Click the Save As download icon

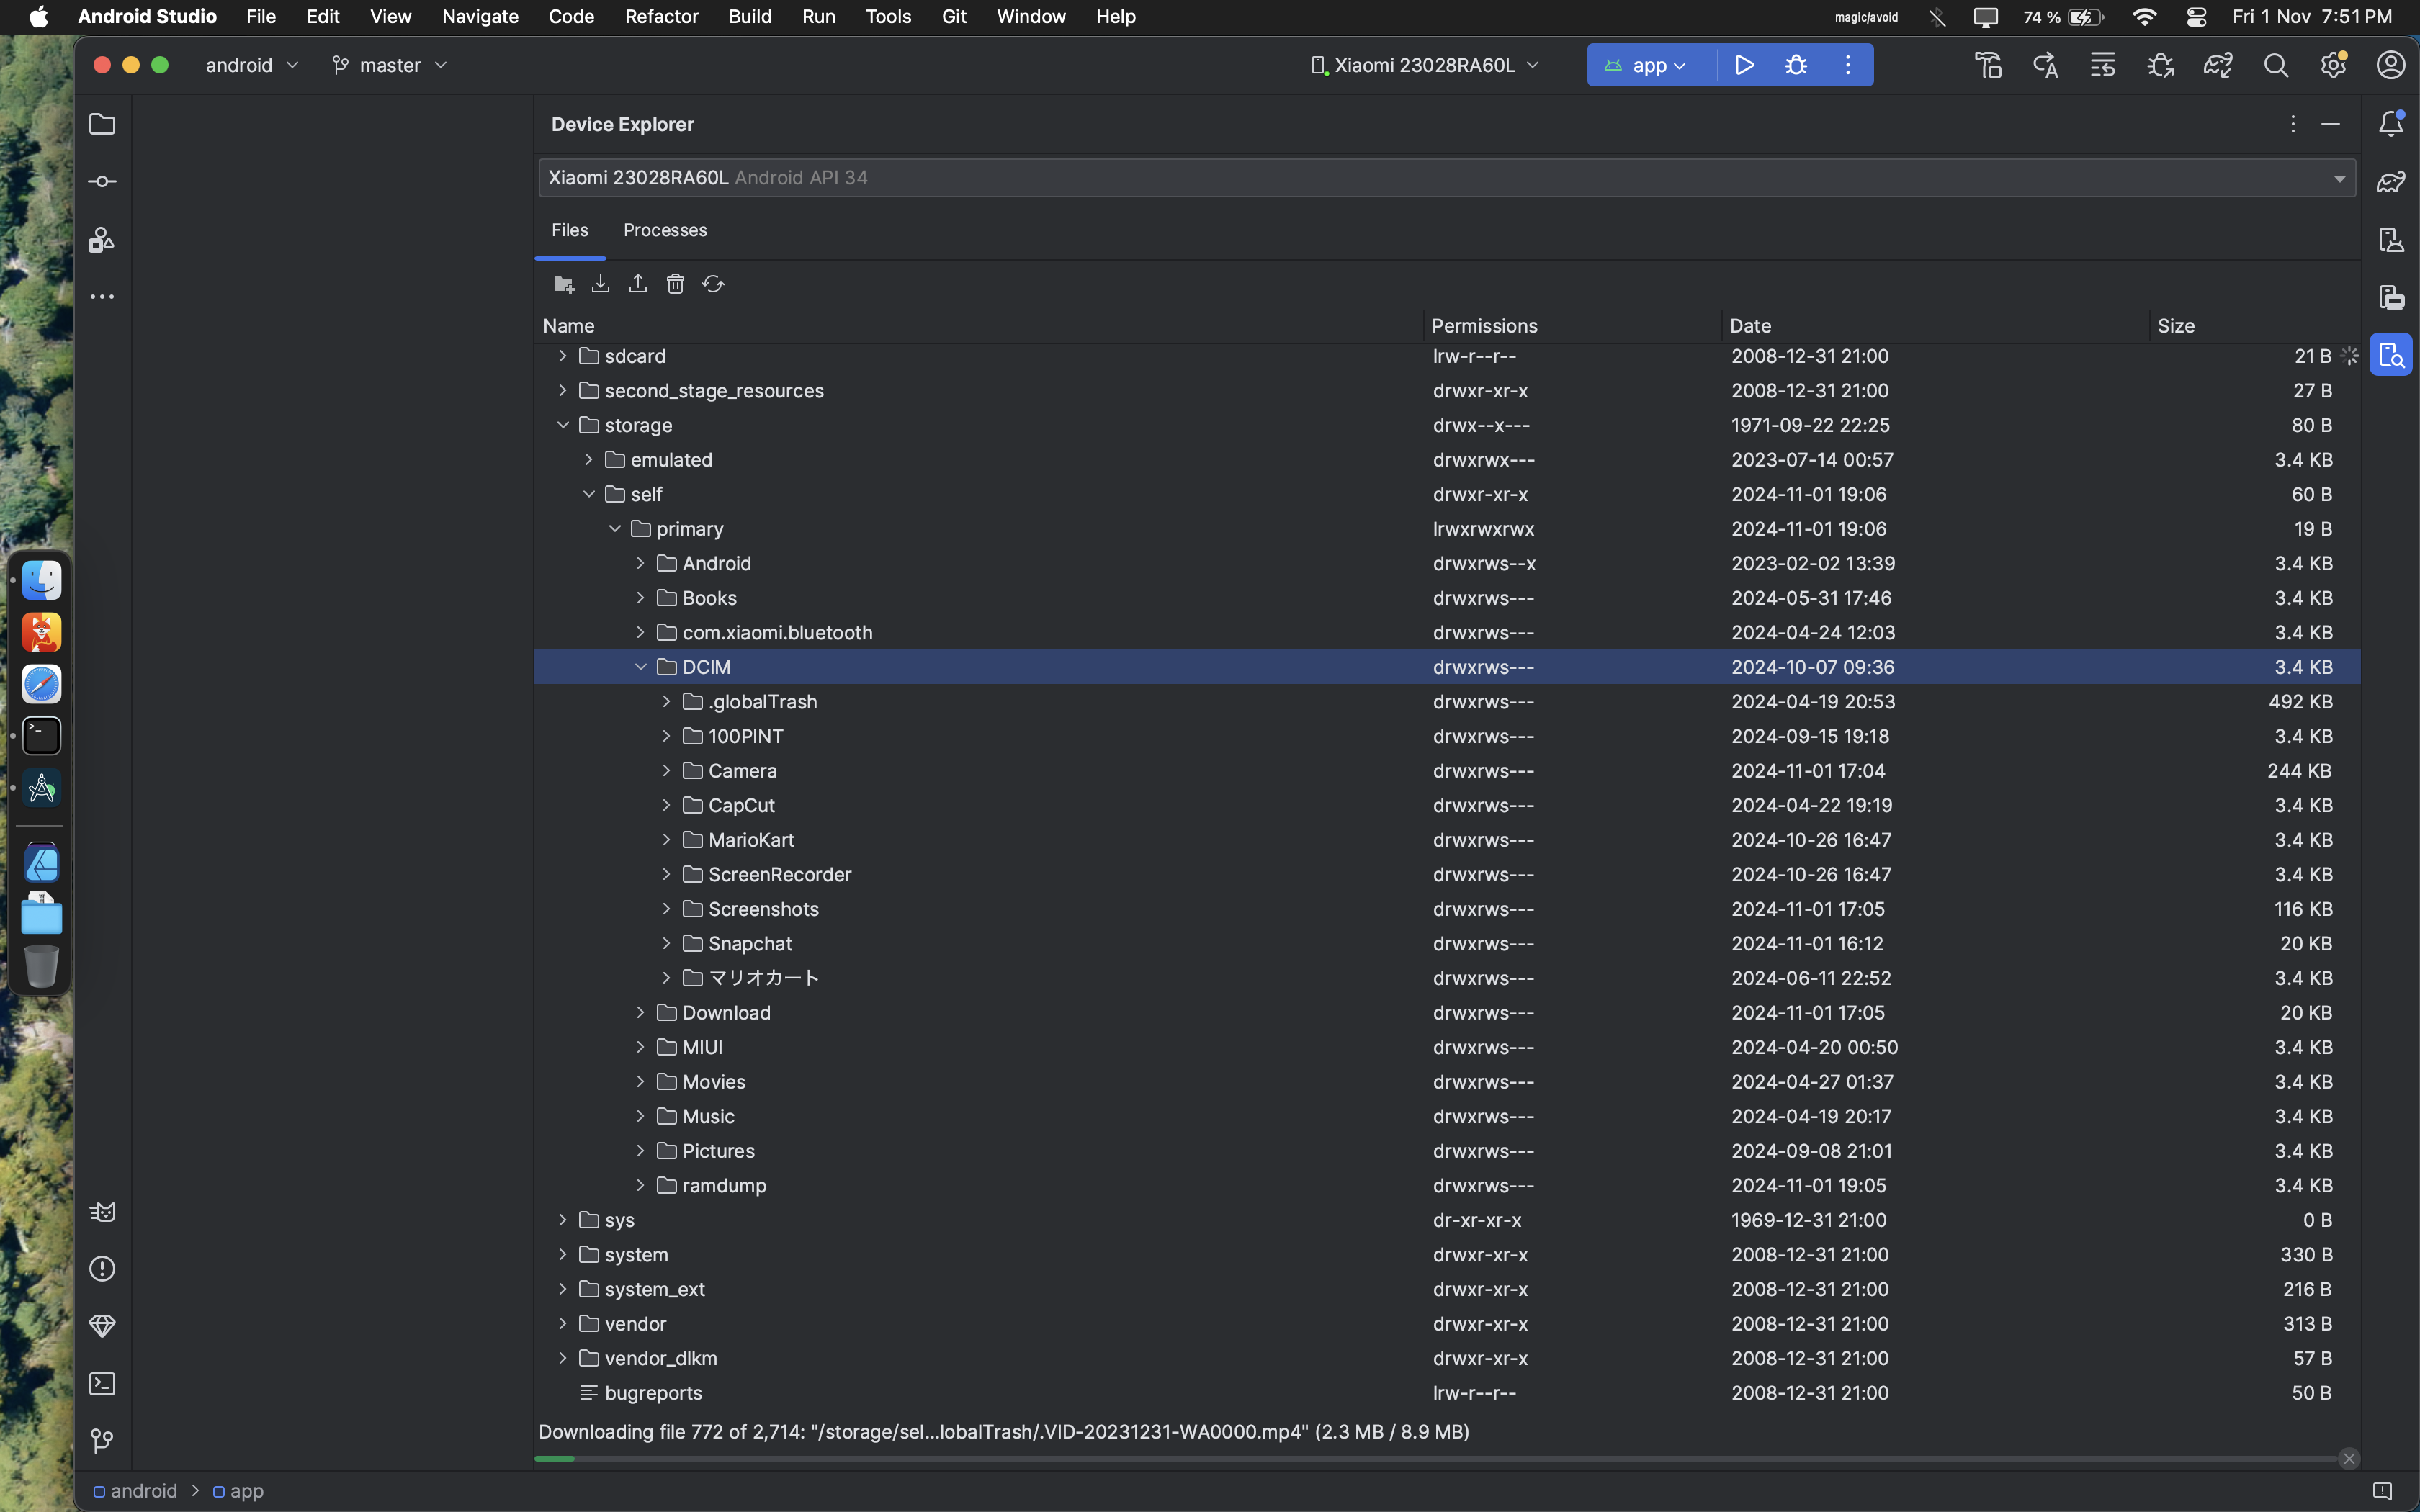pos(600,284)
